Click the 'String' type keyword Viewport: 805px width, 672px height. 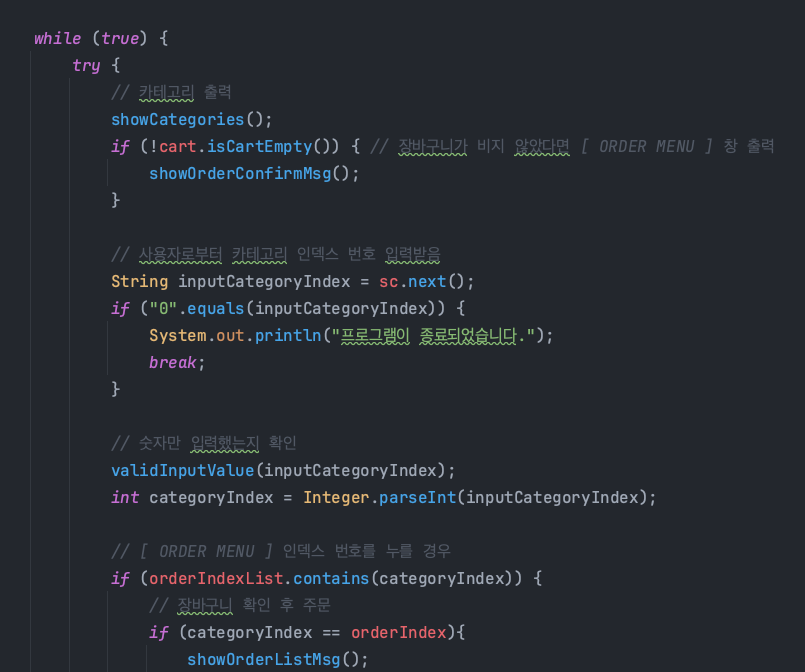coord(140,282)
